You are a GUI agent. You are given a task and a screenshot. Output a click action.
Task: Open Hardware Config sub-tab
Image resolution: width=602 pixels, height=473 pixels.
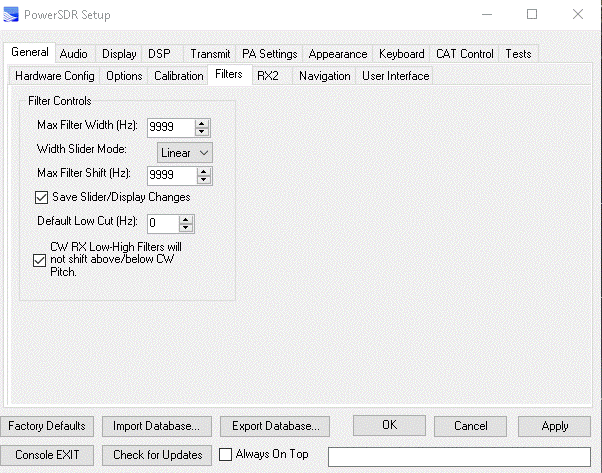point(55,76)
